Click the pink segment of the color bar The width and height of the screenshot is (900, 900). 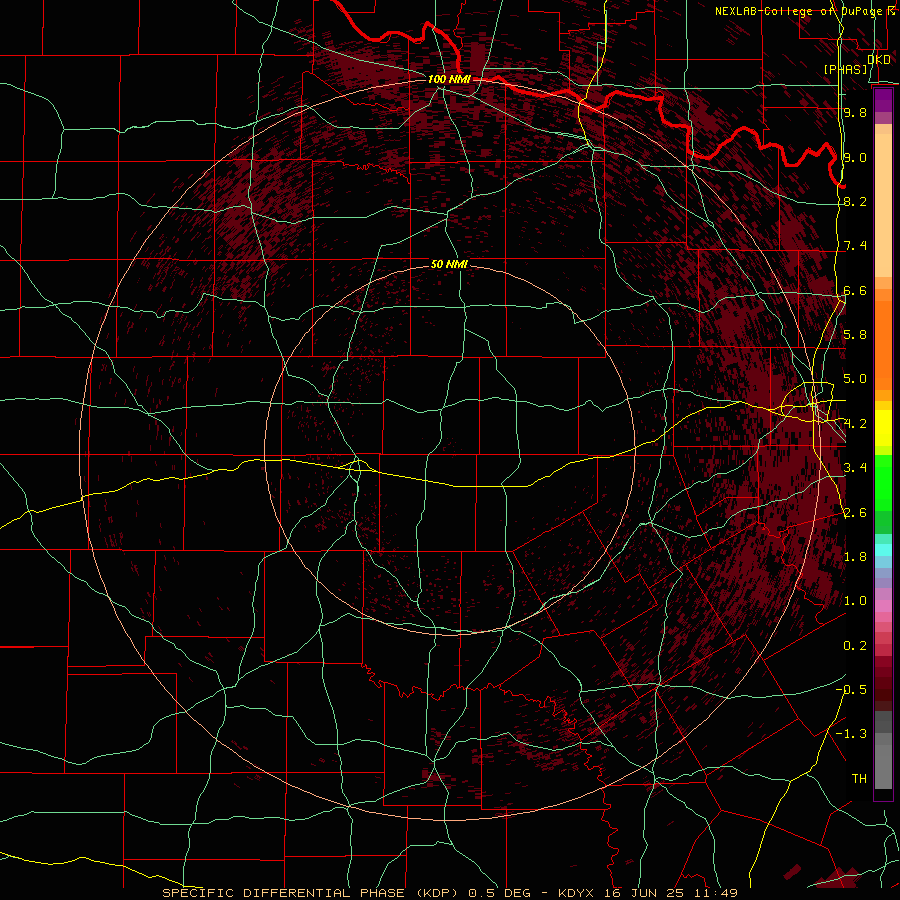[x=883, y=606]
